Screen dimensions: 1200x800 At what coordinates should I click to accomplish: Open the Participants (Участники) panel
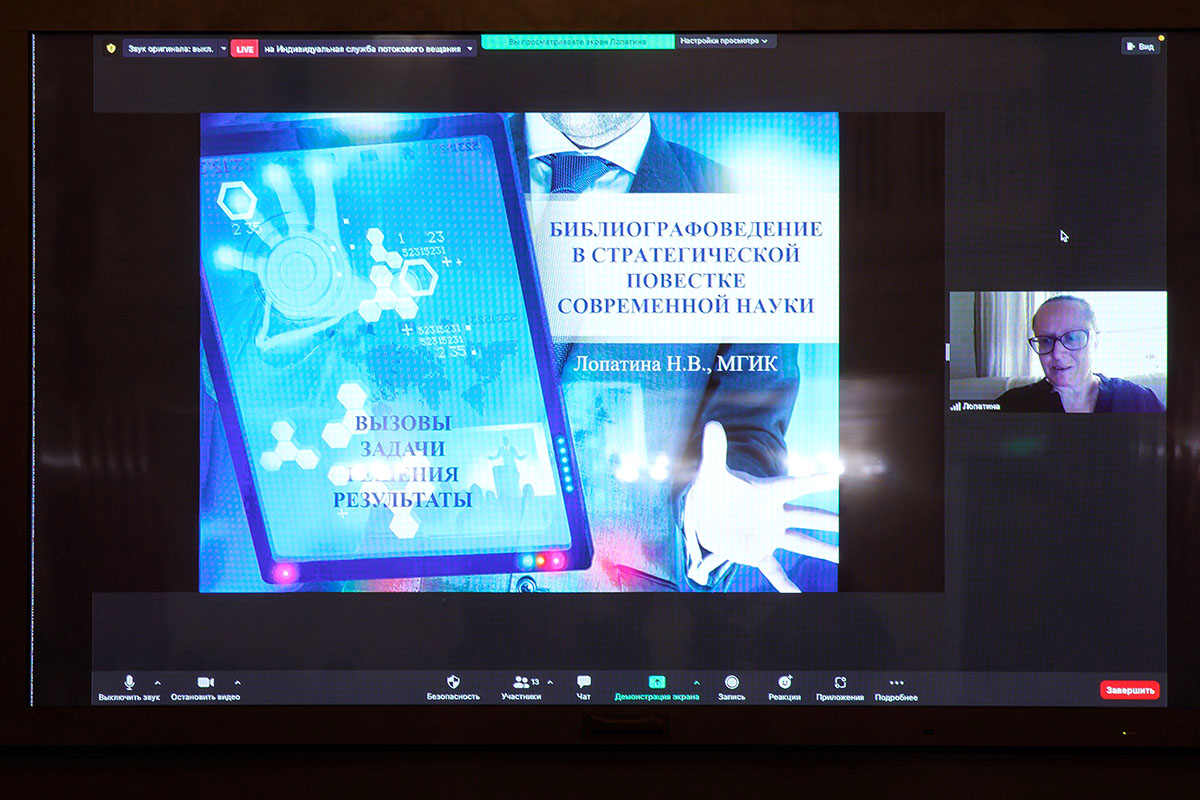521,683
